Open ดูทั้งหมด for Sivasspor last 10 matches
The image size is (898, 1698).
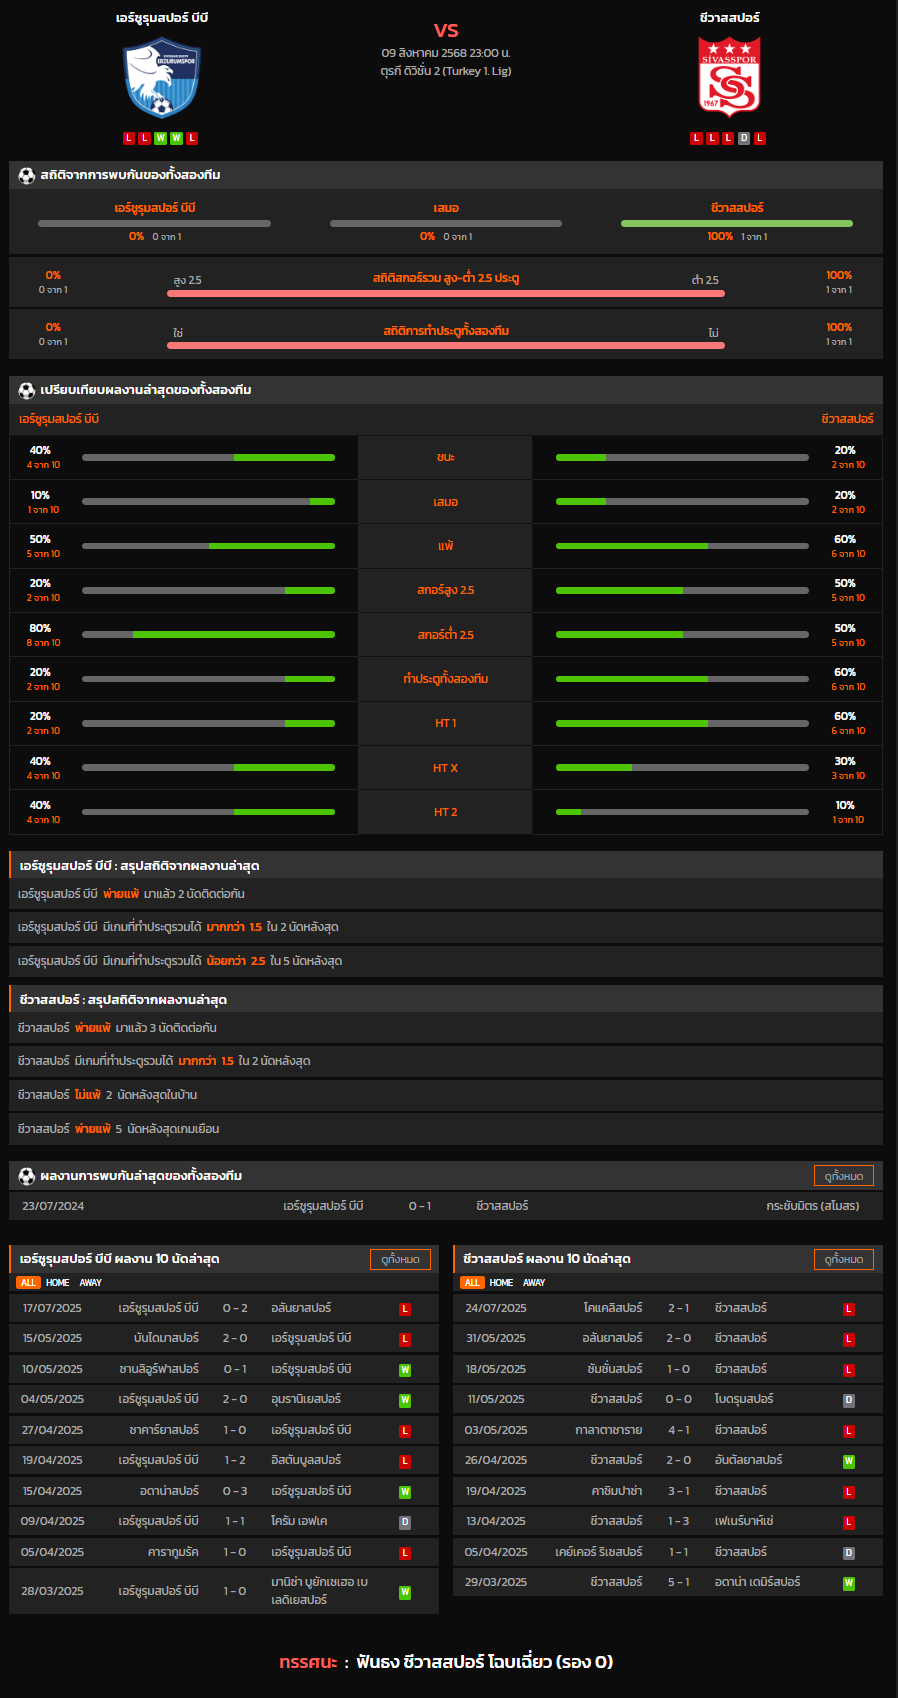(x=844, y=1259)
